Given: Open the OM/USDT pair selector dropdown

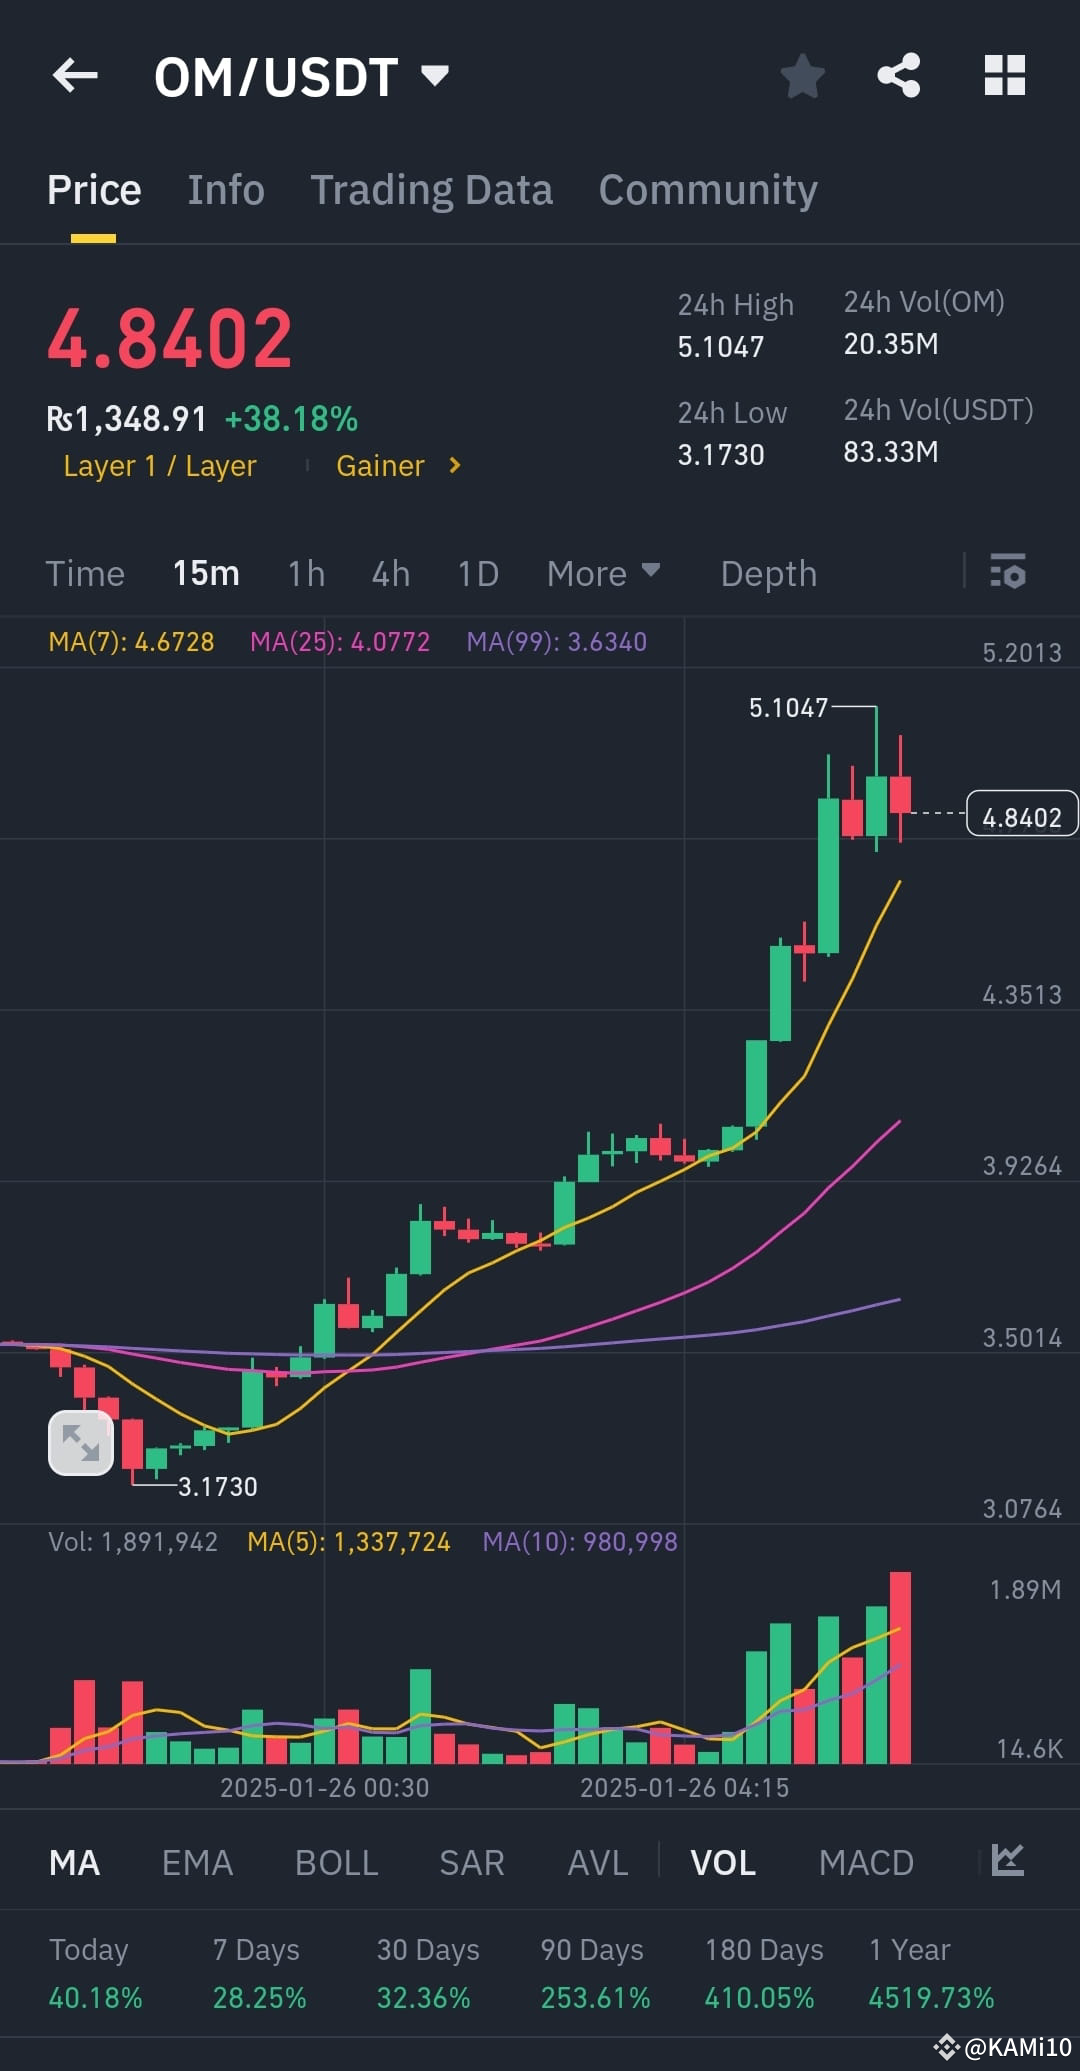Looking at the screenshot, I should point(434,76).
